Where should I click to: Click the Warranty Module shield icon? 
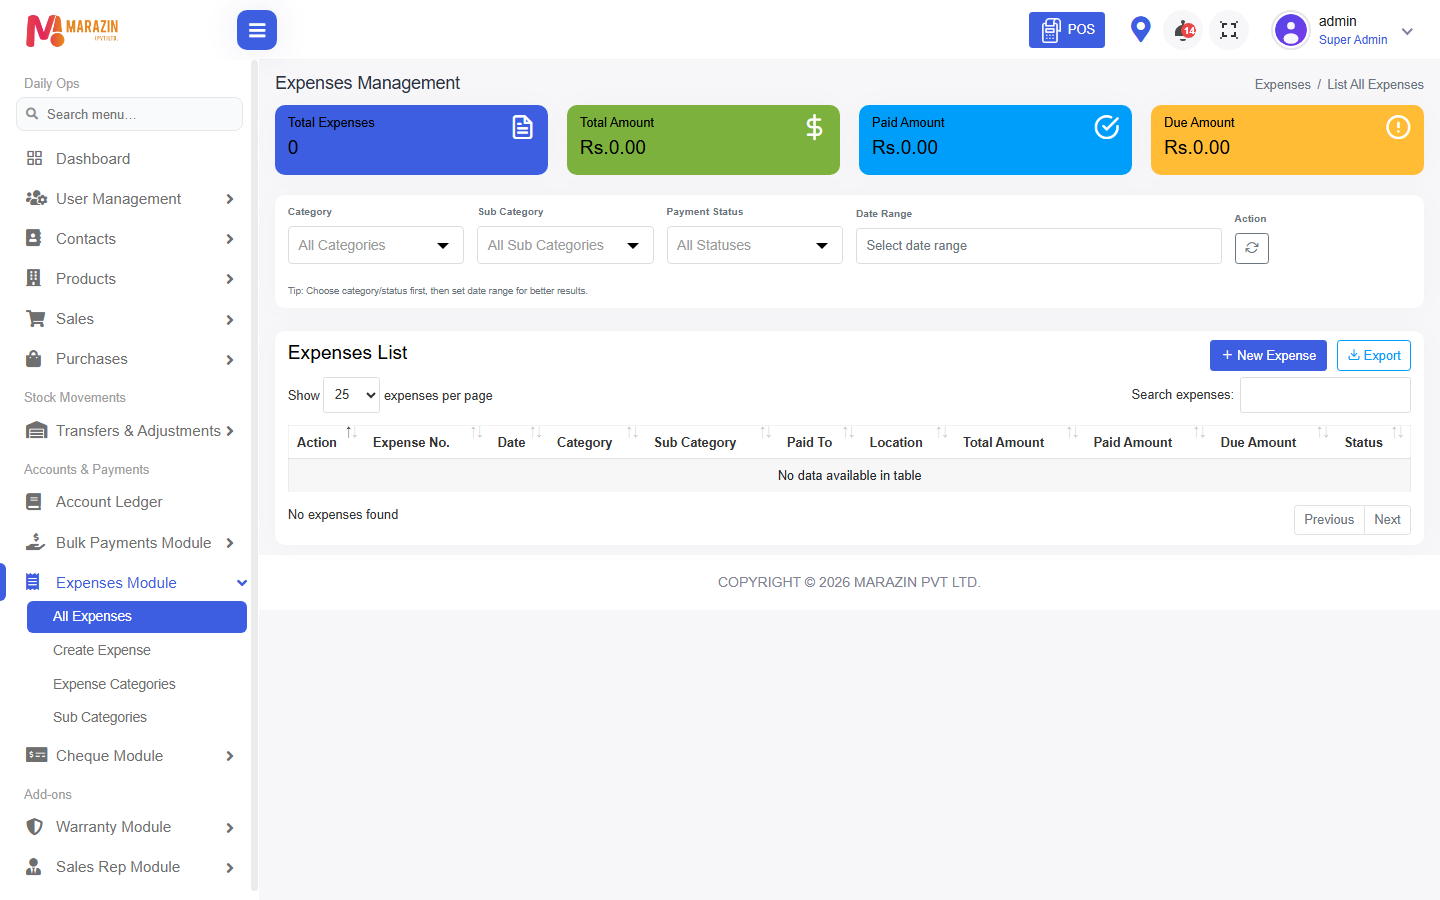(35, 827)
